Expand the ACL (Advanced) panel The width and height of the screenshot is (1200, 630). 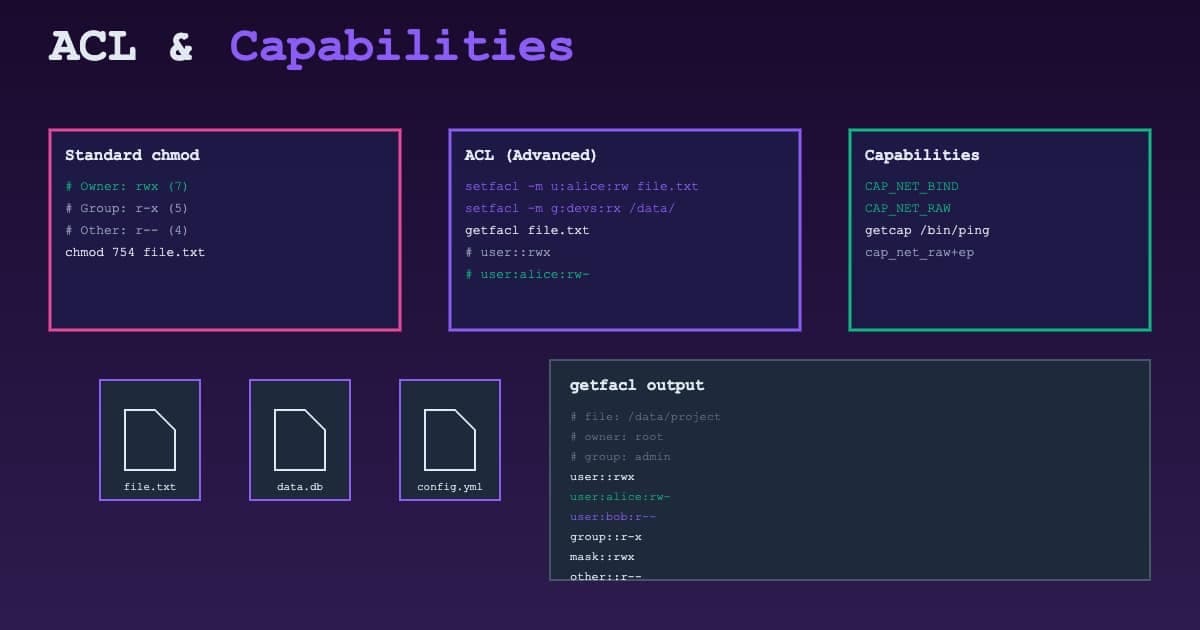(x=531, y=155)
